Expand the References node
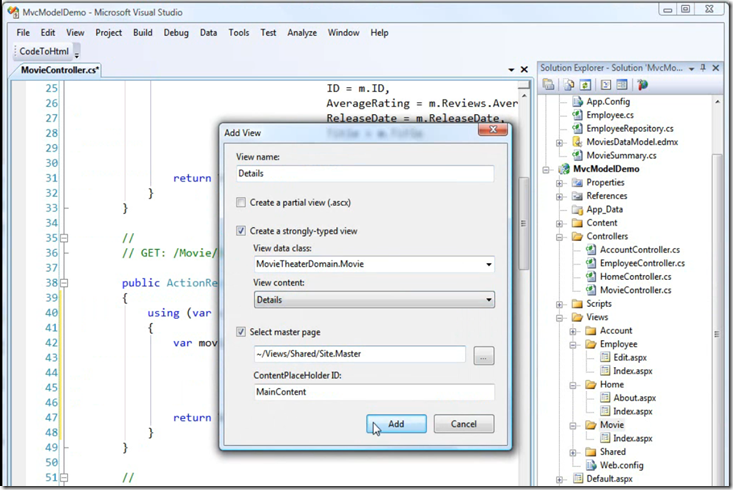This screenshot has width=733, height=490. click(559, 196)
